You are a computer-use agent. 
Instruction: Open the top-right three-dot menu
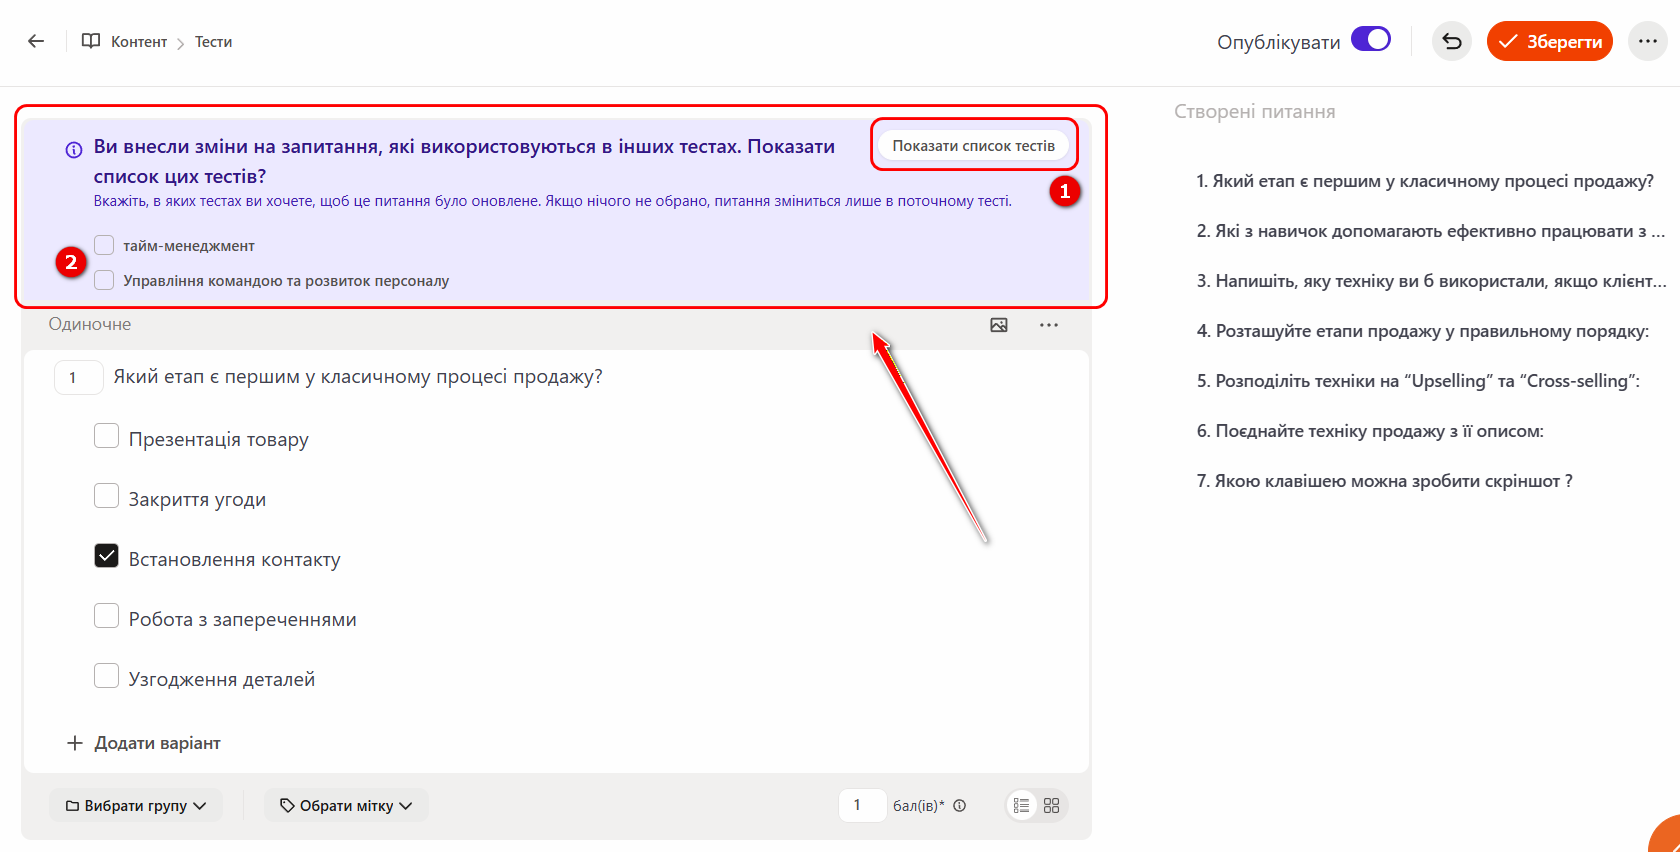coord(1648,41)
